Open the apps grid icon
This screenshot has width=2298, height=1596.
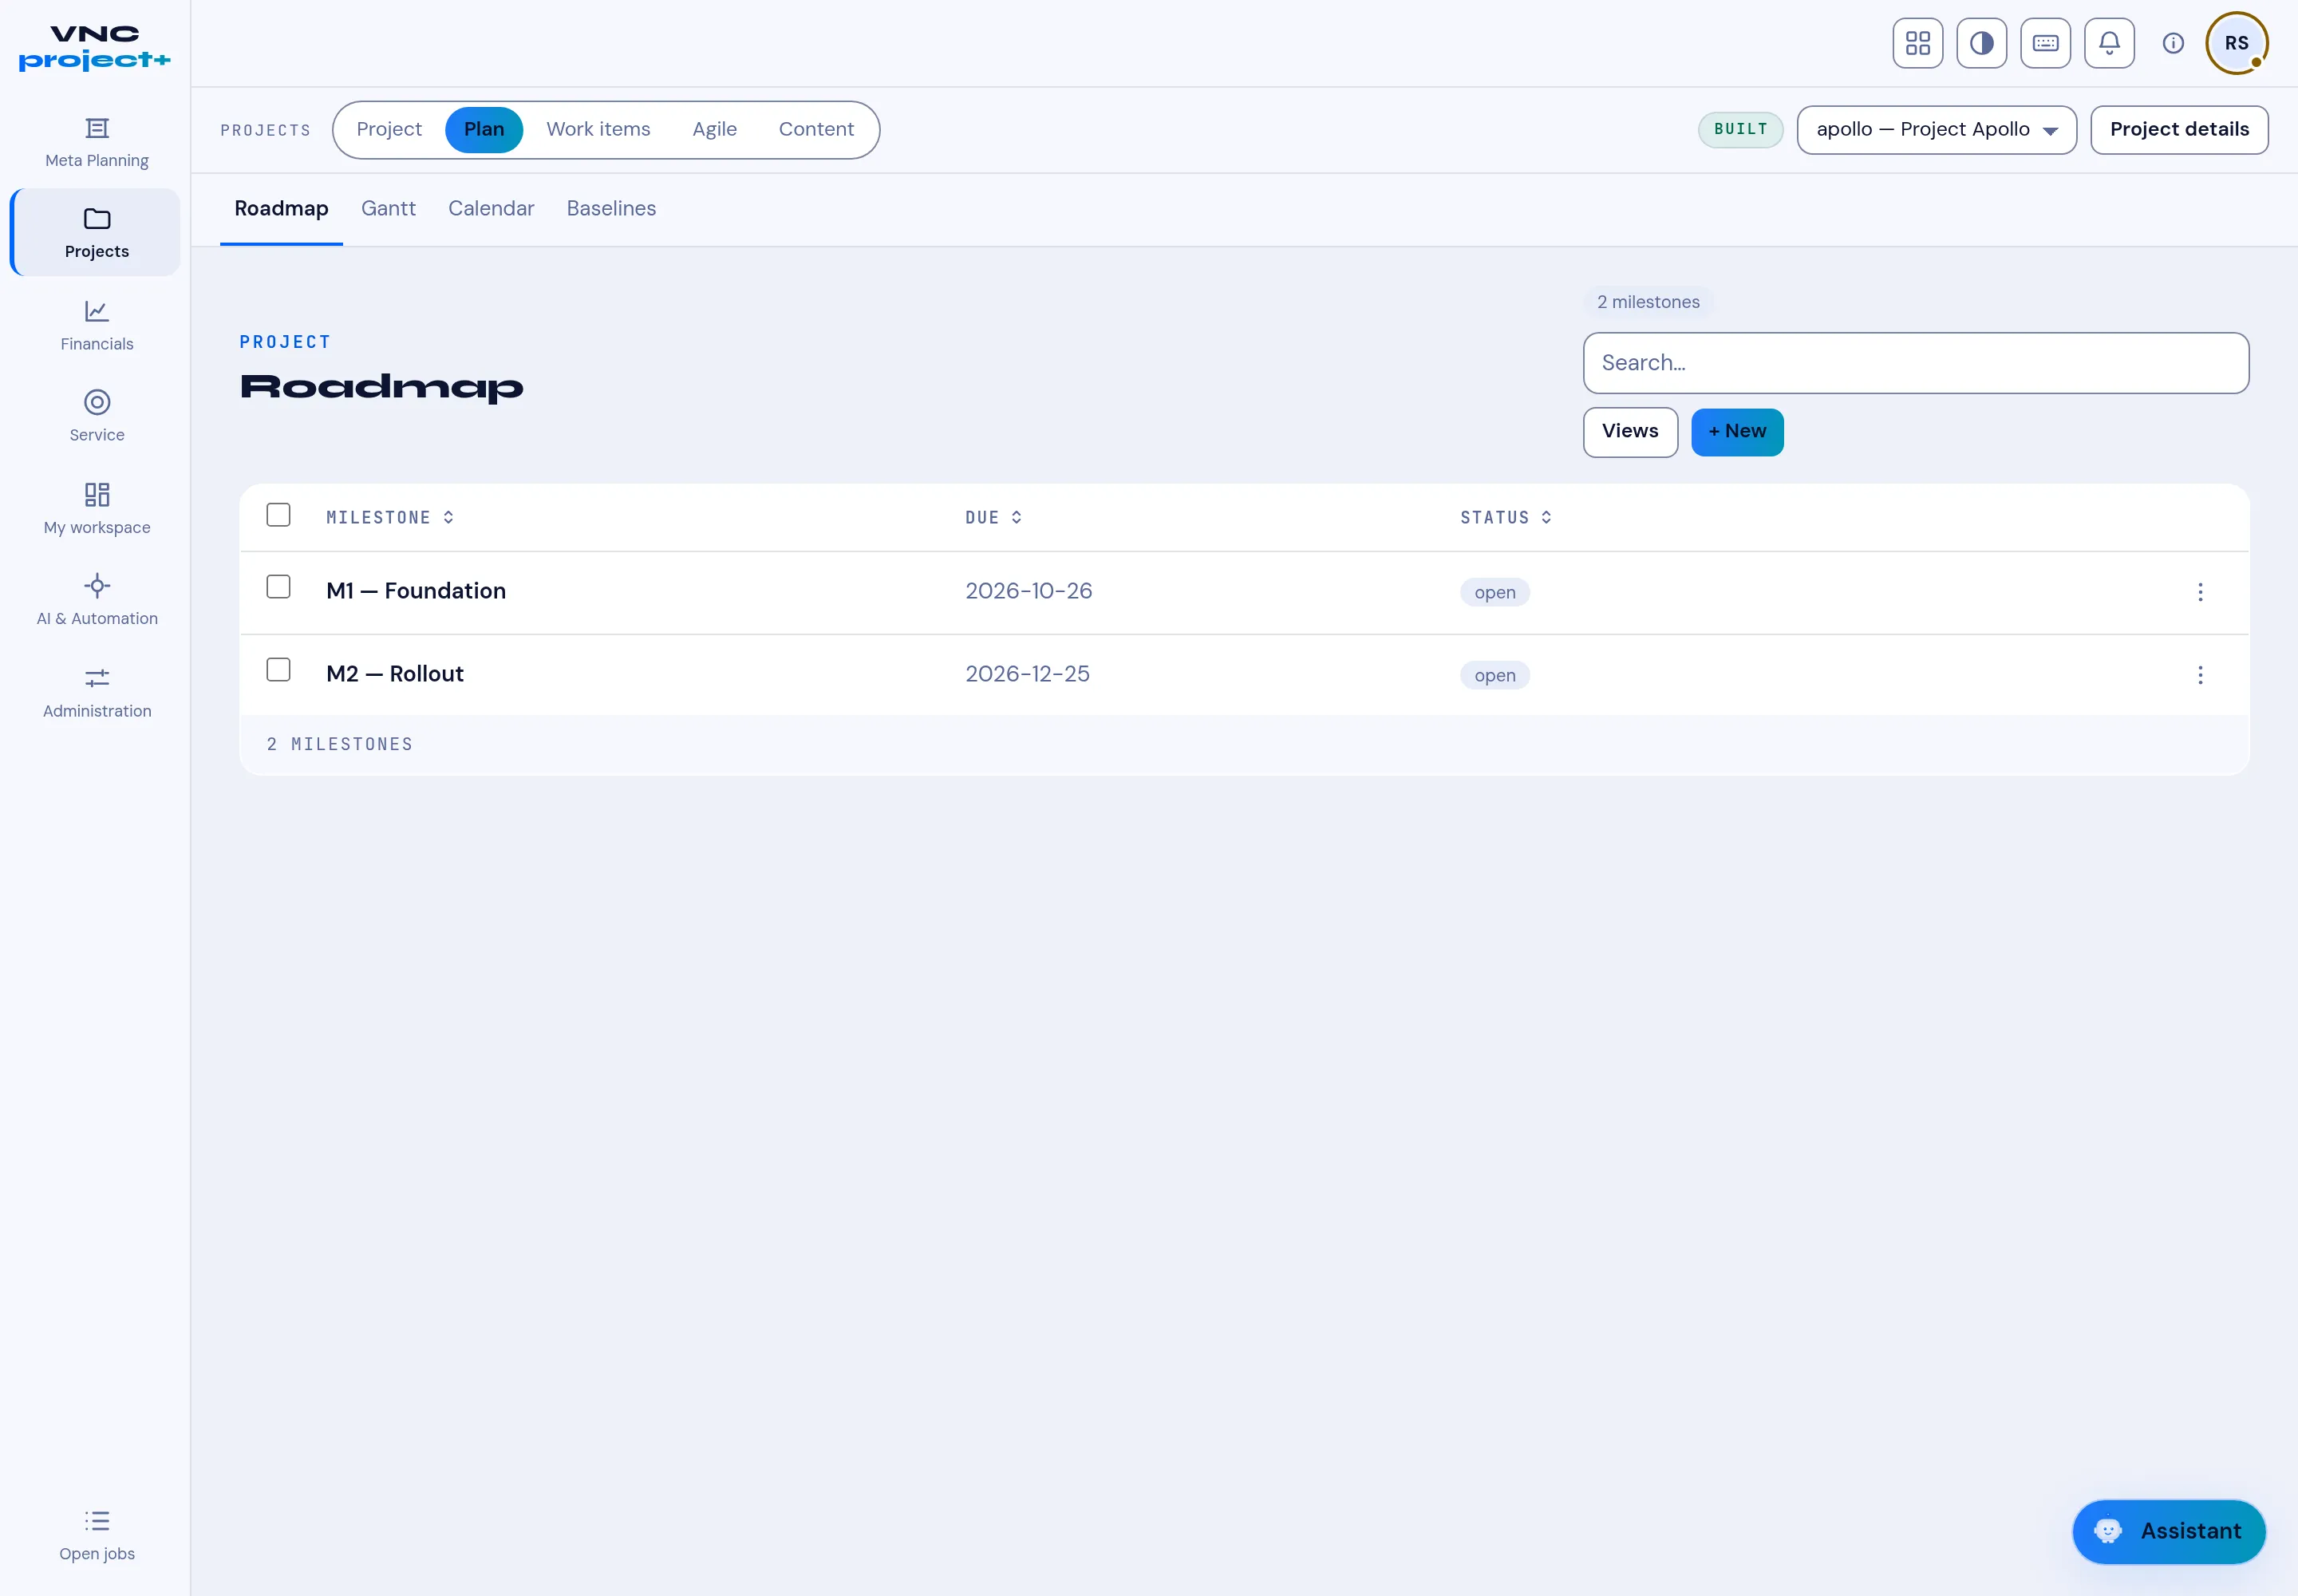click(x=1917, y=43)
